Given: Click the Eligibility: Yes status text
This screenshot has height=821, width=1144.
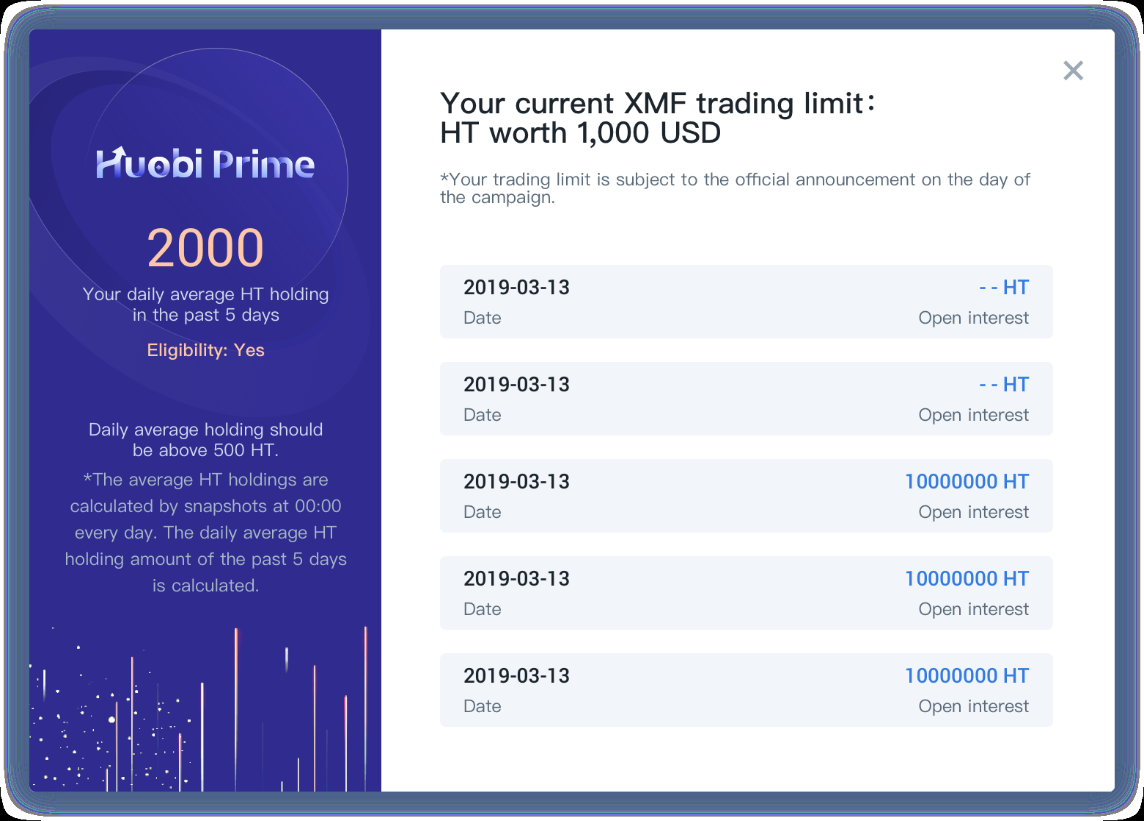Looking at the screenshot, I should [x=206, y=350].
